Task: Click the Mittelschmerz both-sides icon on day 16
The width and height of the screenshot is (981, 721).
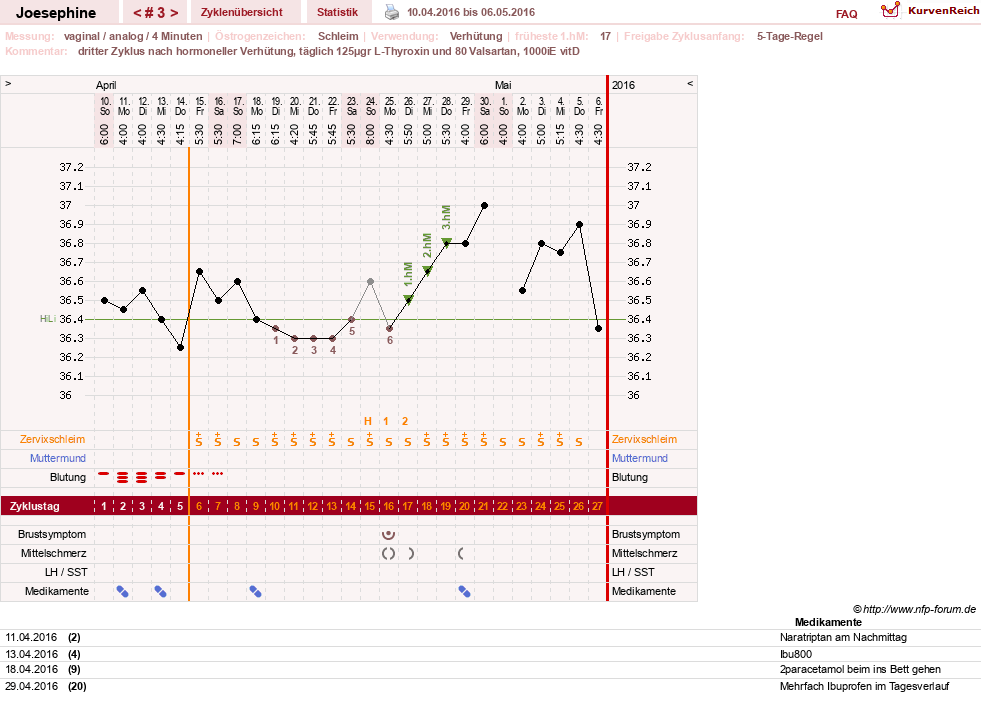Action: (x=389, y=553)
